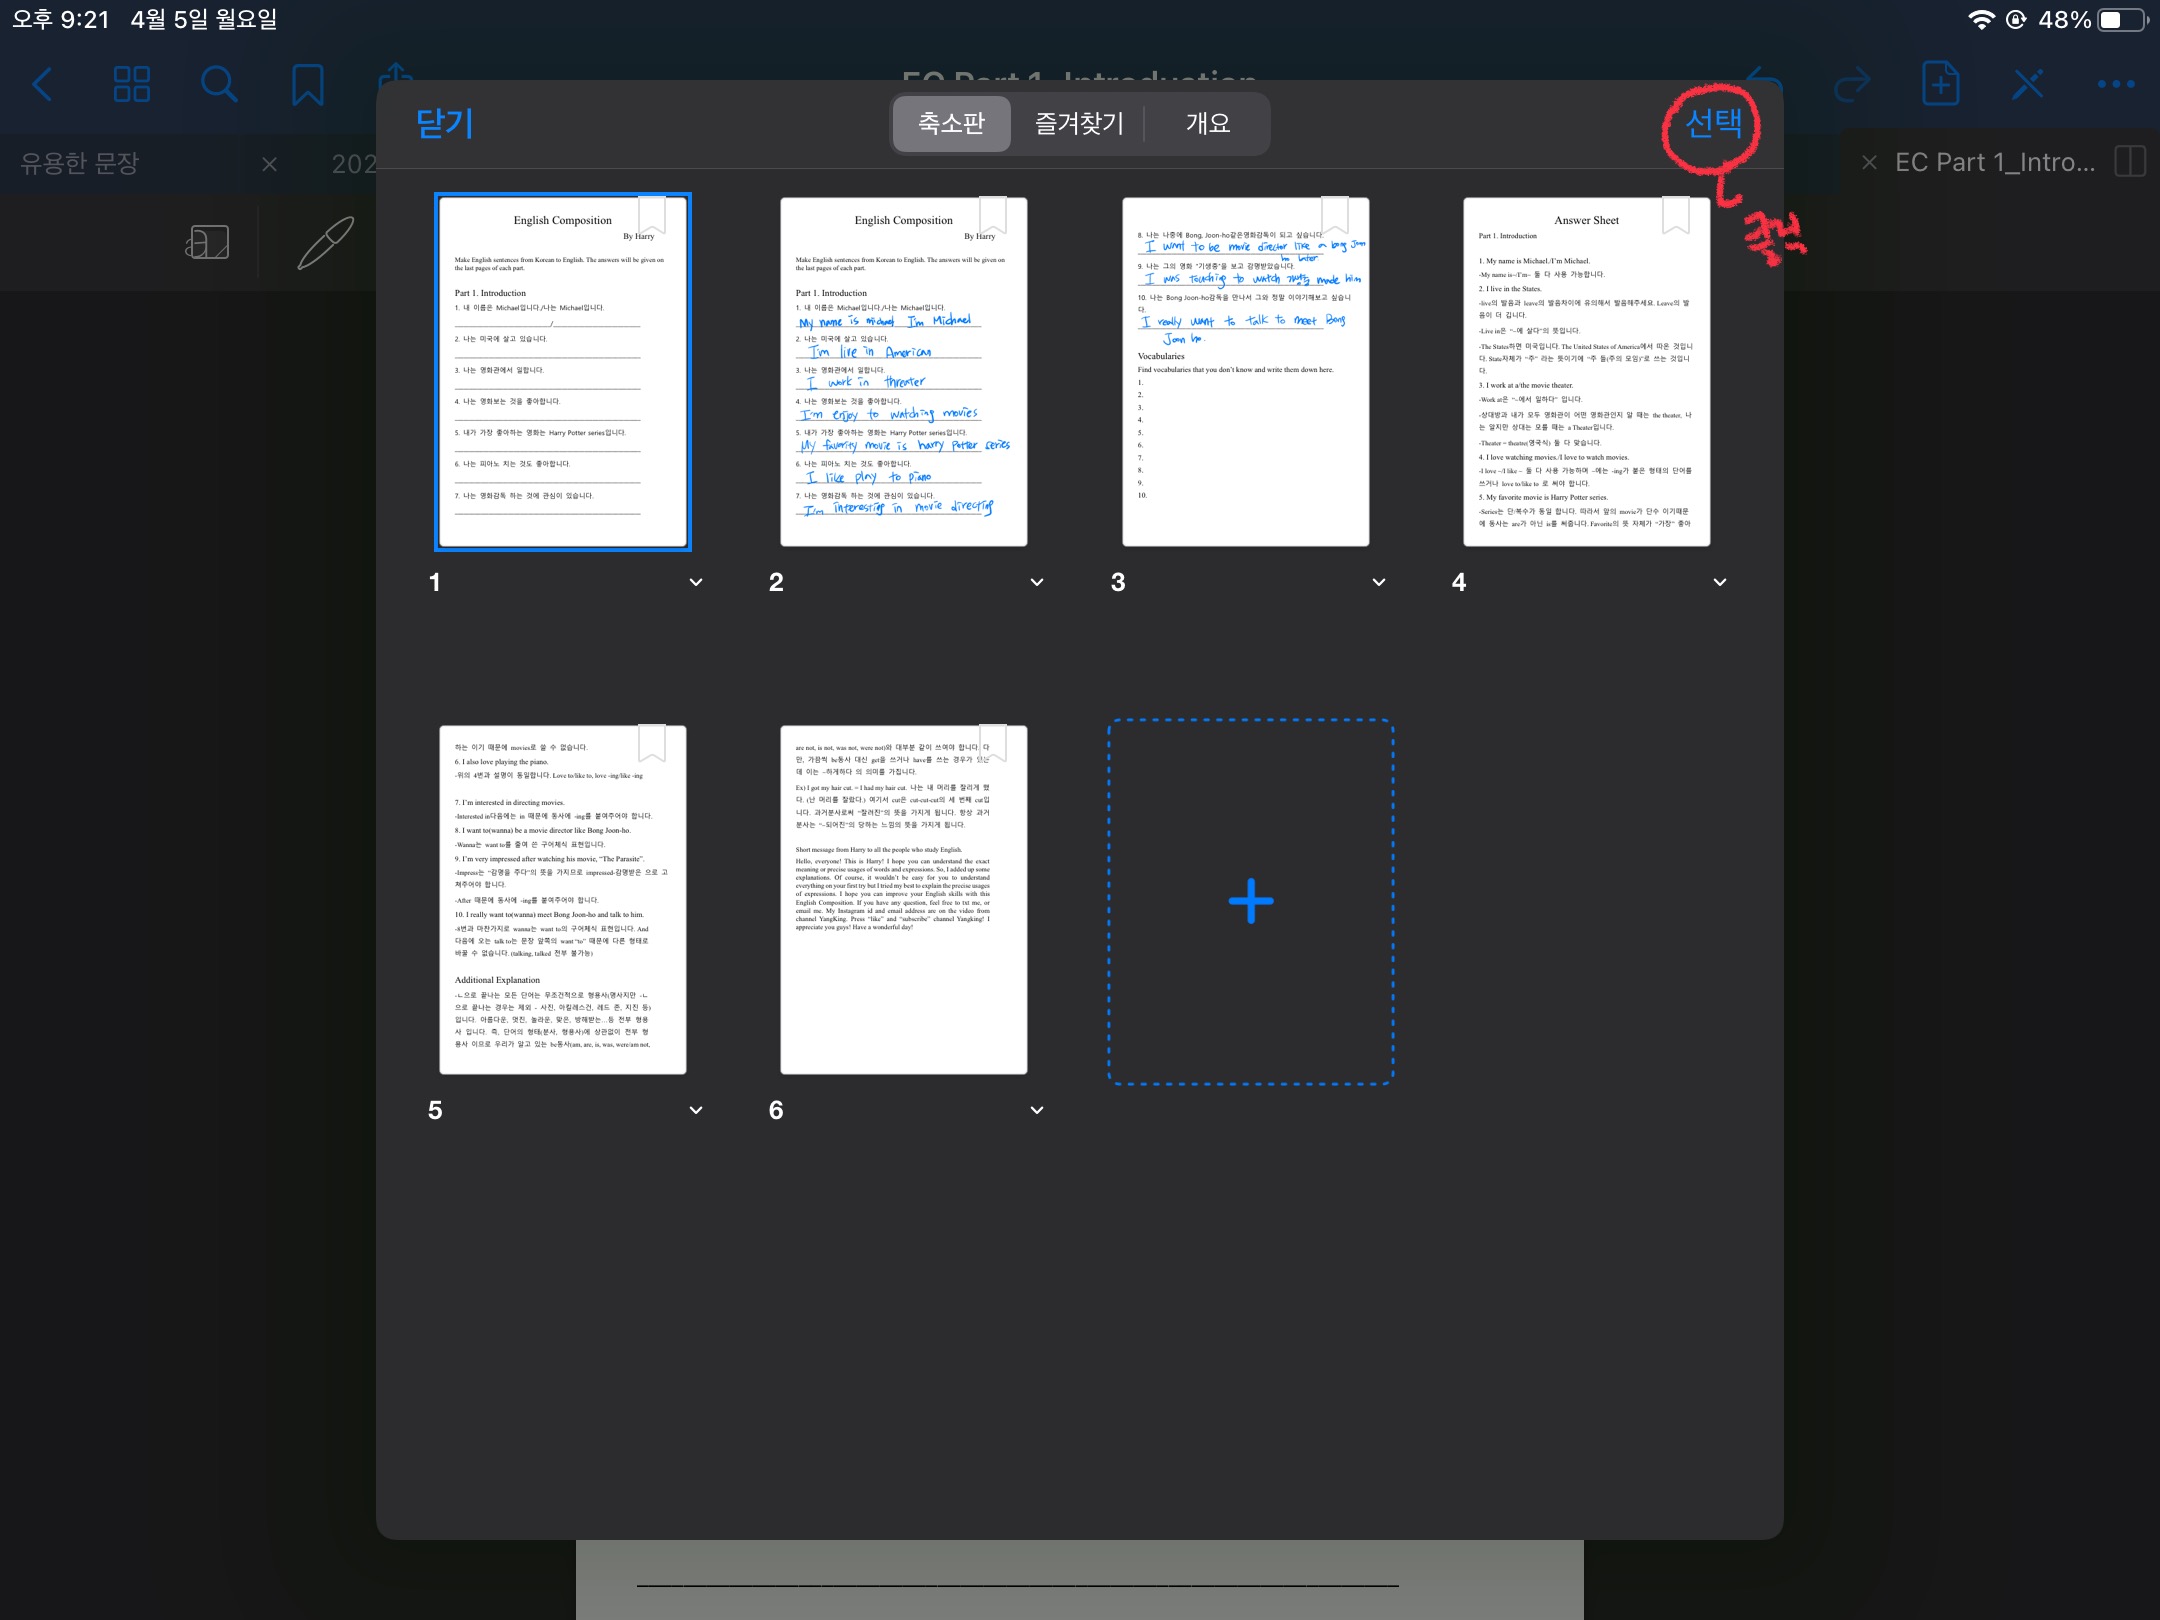Viewport: 2160px width, 1620px height.
Task: Switch to the 개요 tab
Action: 1207,123
